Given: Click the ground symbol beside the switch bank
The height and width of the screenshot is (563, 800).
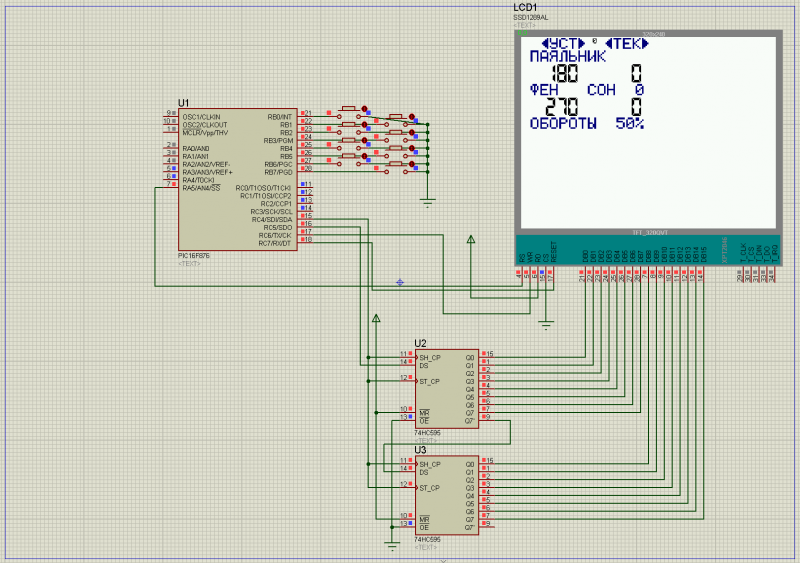Looking at the screenshot, I should point(428,202).
